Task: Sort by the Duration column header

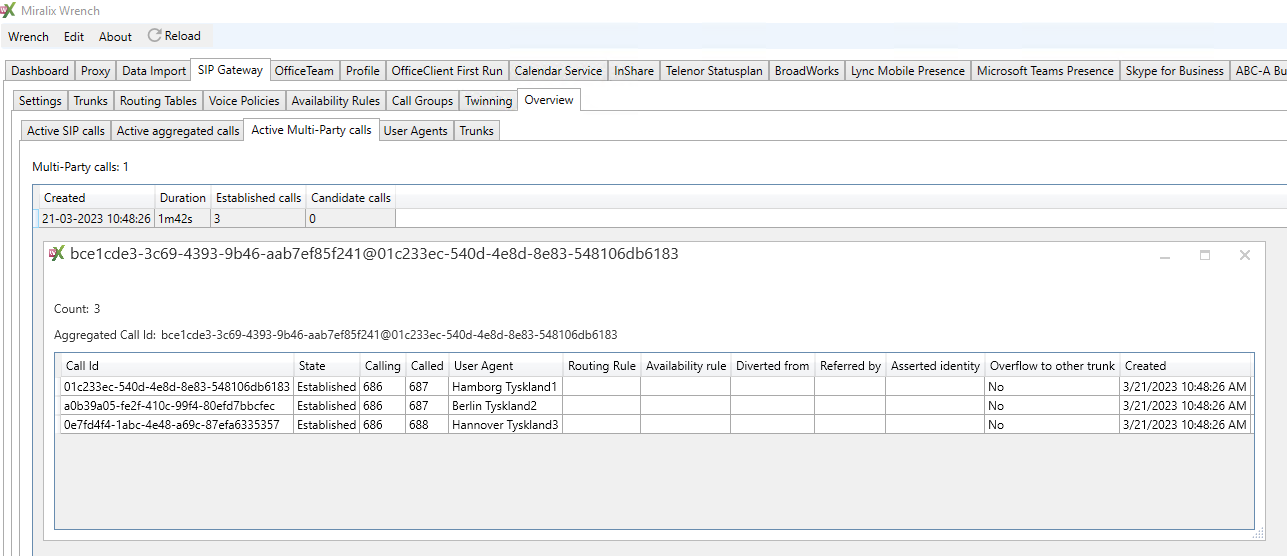Action: point(183,198)
